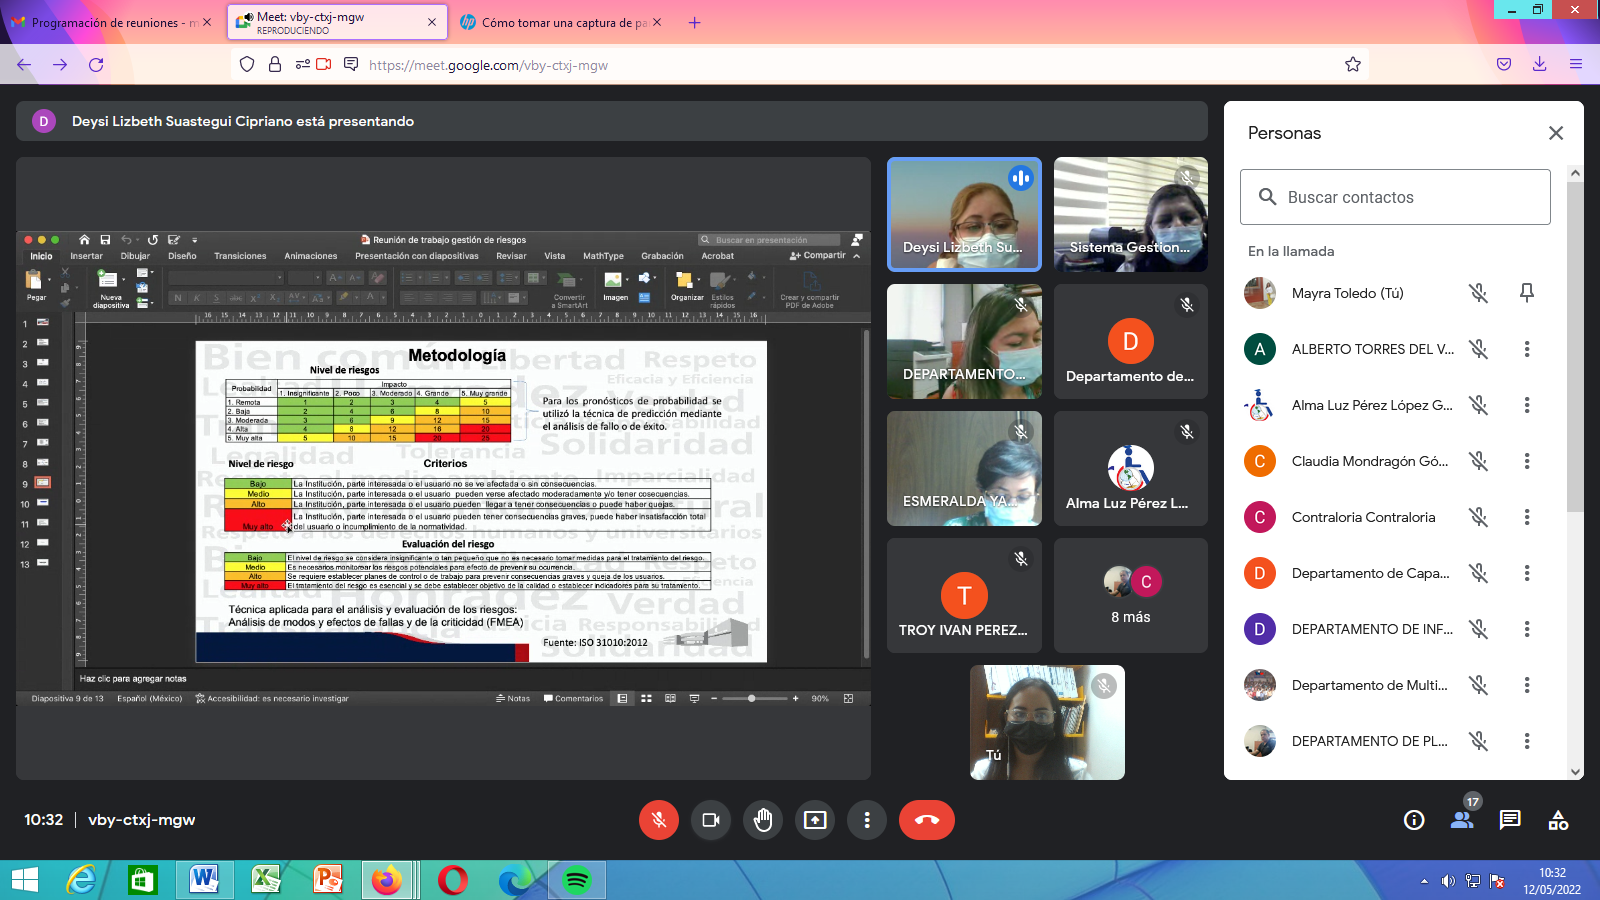Open options for Departamento de Capa...
The image size is (1600, 900).
(x=1527, y=573)
